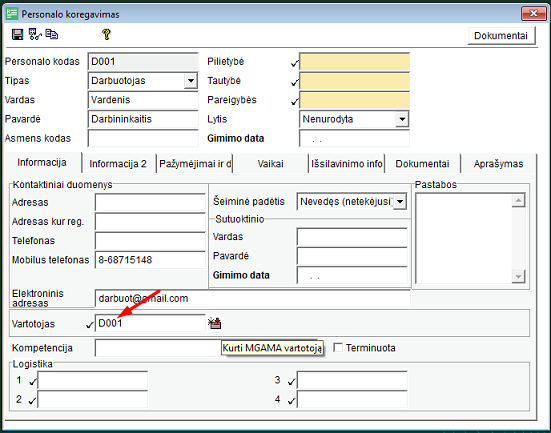The width and height of the screenshot is (551, 433).
Task: Click the Kurti MGAMA vartotoją icon
Action: tap(215, 323)
